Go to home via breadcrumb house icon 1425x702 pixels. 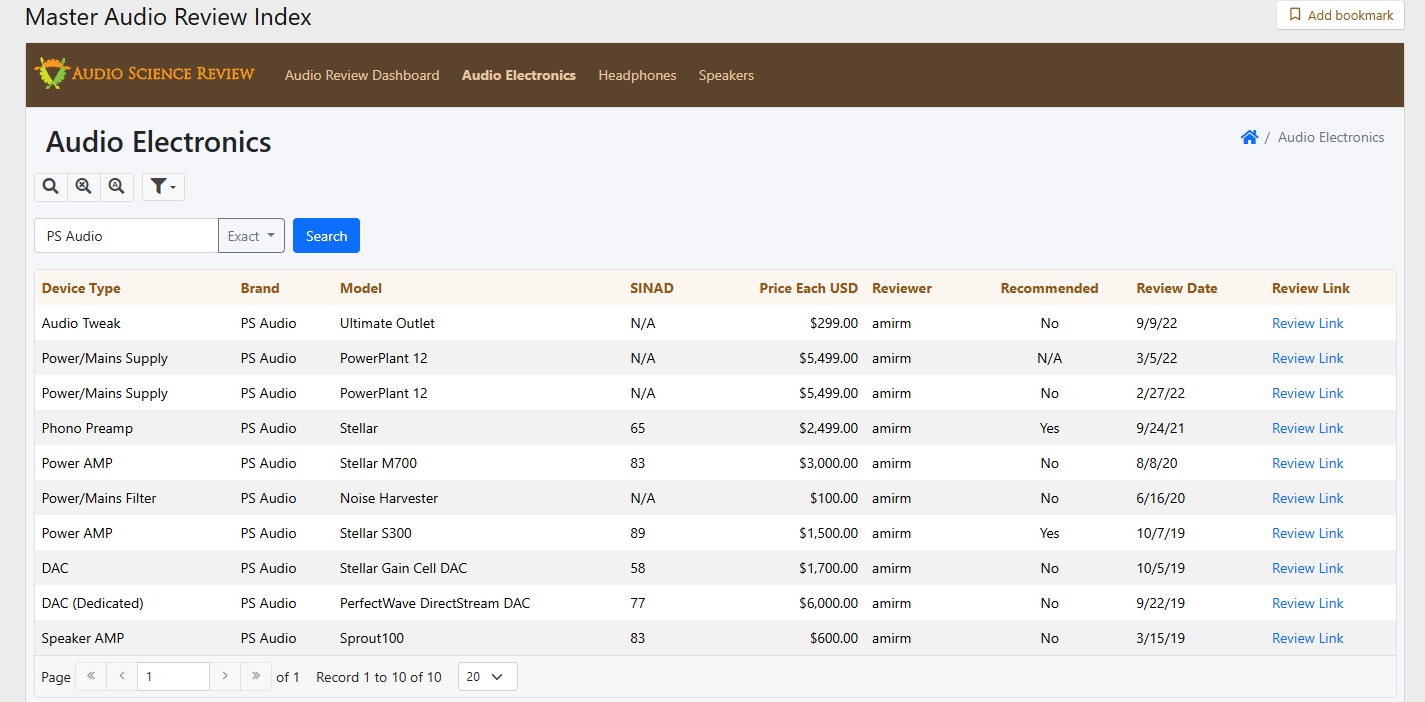click(1249, 137)
